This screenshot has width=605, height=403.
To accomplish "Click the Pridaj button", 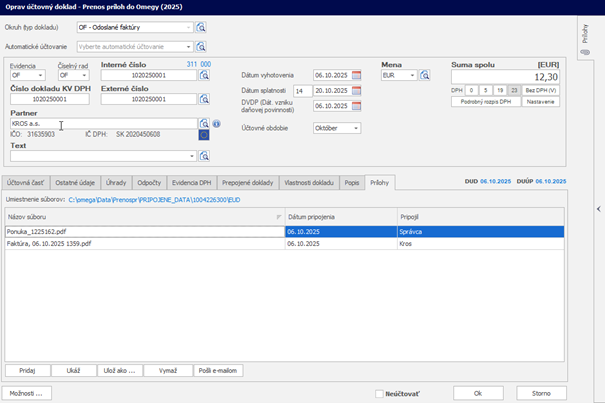I will [x=27, y=370].
